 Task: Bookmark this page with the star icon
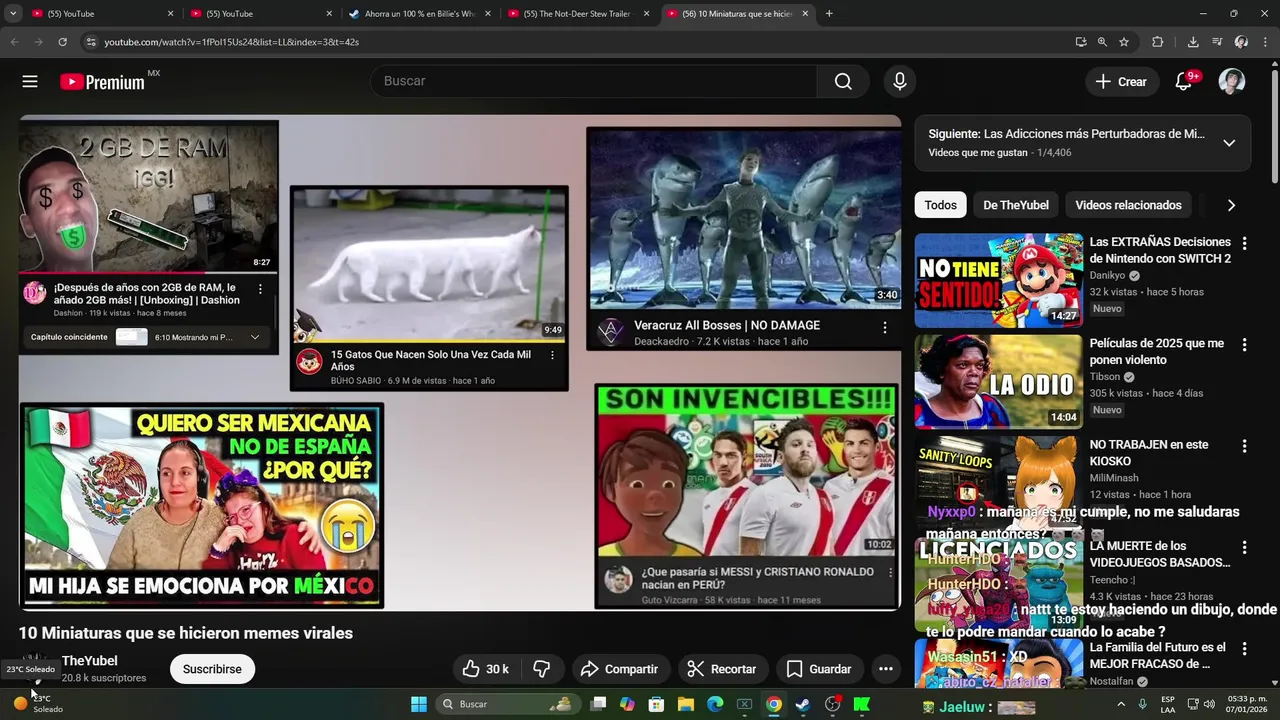[x=1124, y=42]
